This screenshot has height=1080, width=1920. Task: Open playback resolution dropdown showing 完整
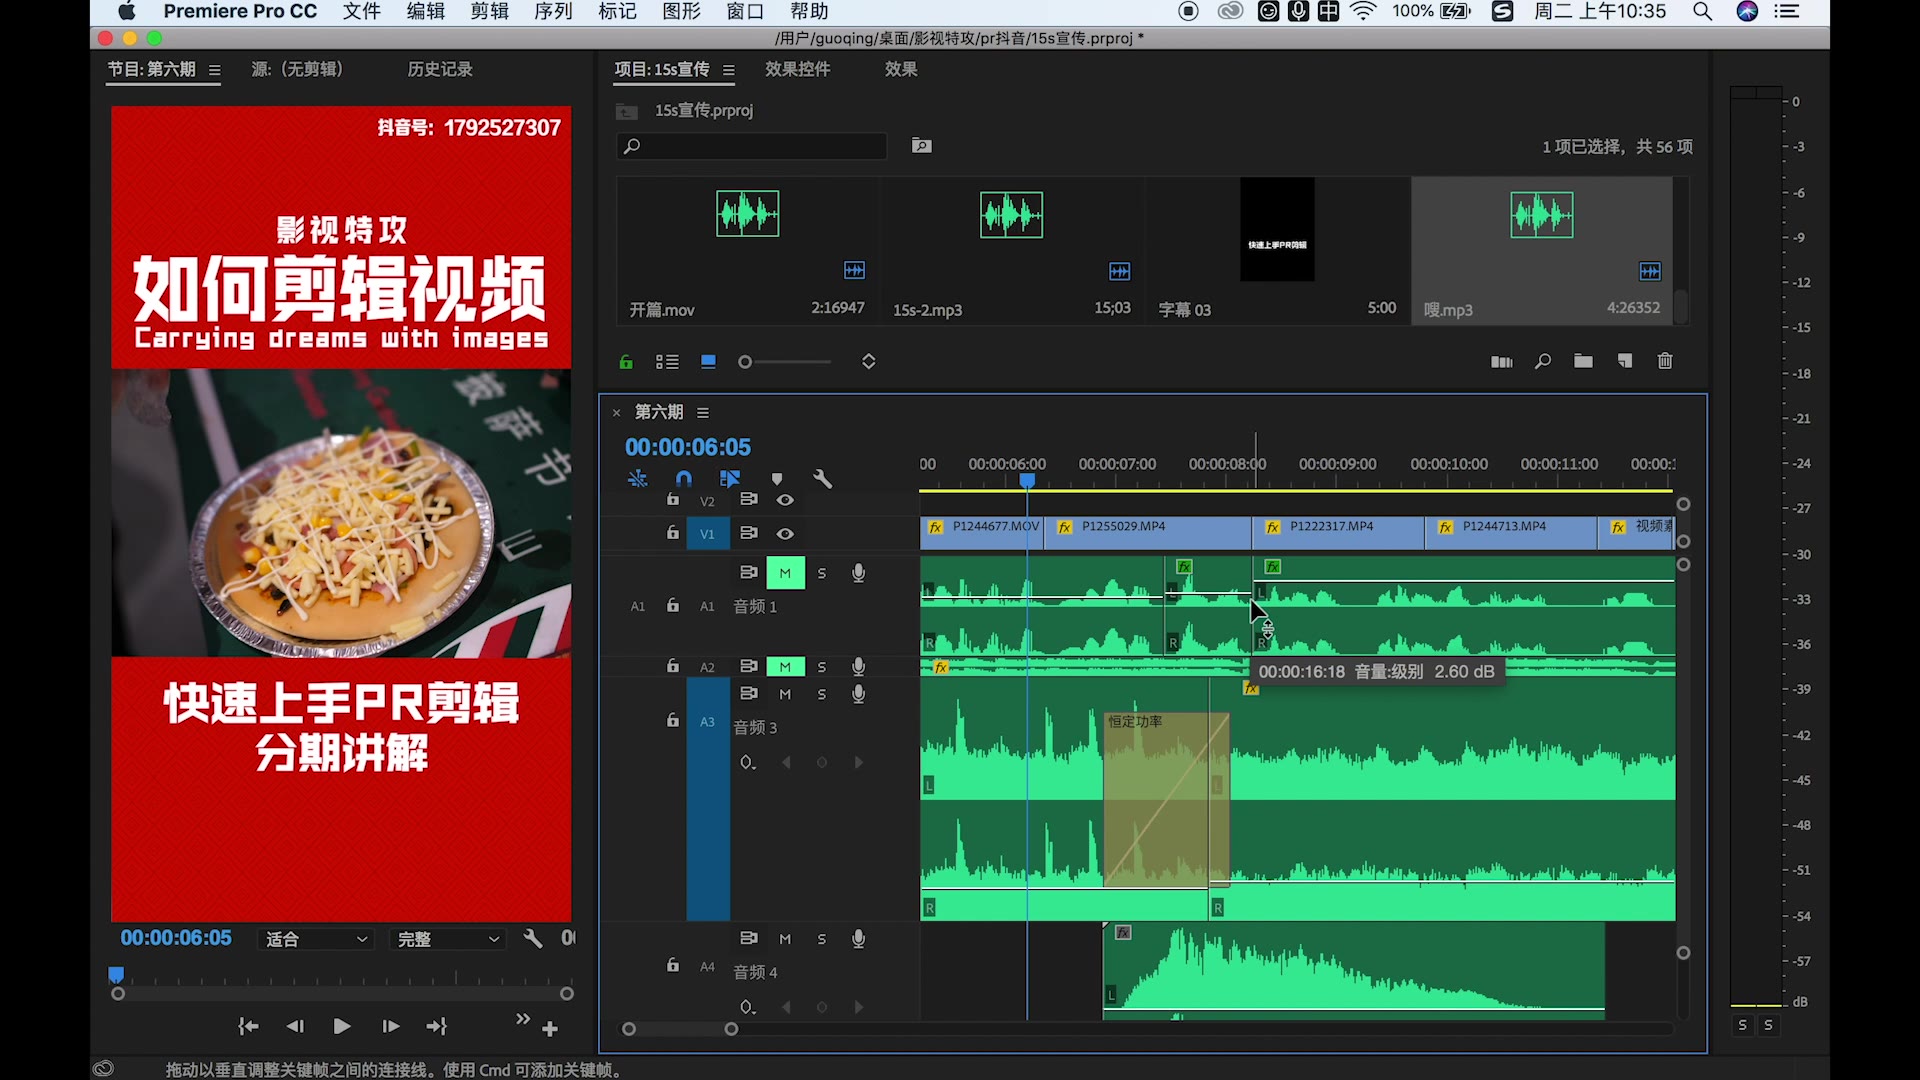(447, 939)
